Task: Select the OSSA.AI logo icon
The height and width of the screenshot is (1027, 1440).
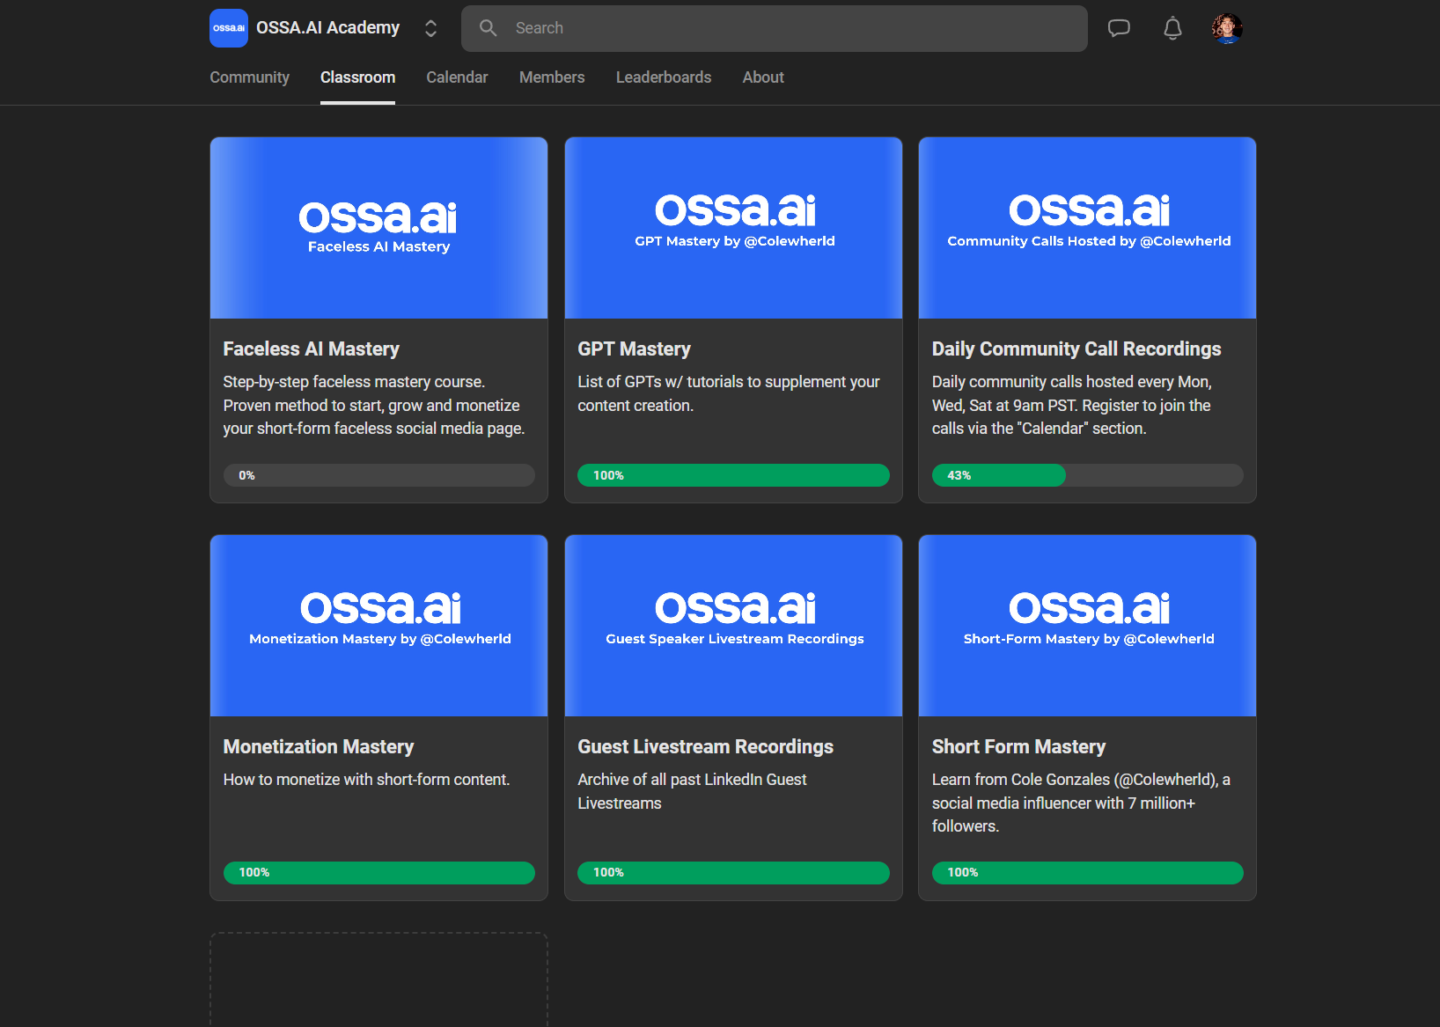Action: click(228, 27)
